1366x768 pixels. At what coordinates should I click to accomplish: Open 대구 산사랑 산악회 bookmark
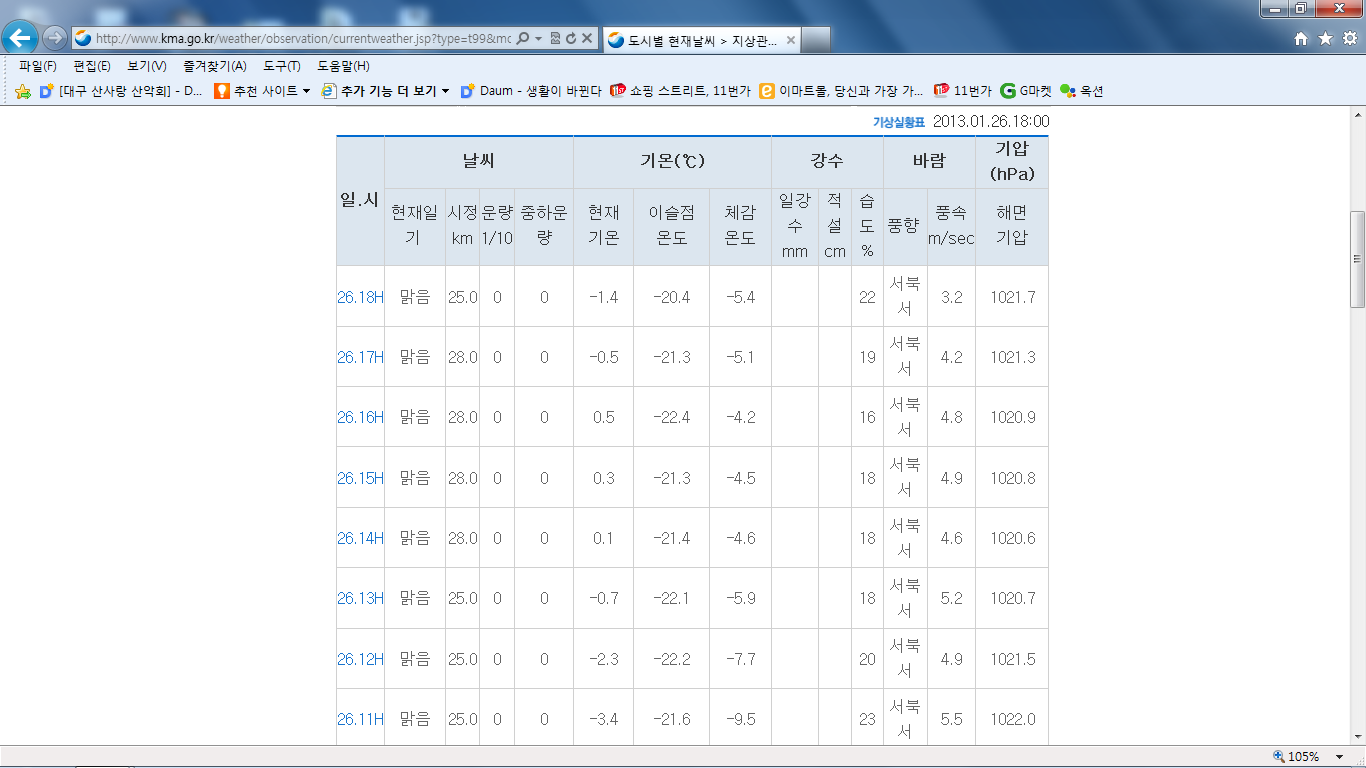[x=121, y=91]
